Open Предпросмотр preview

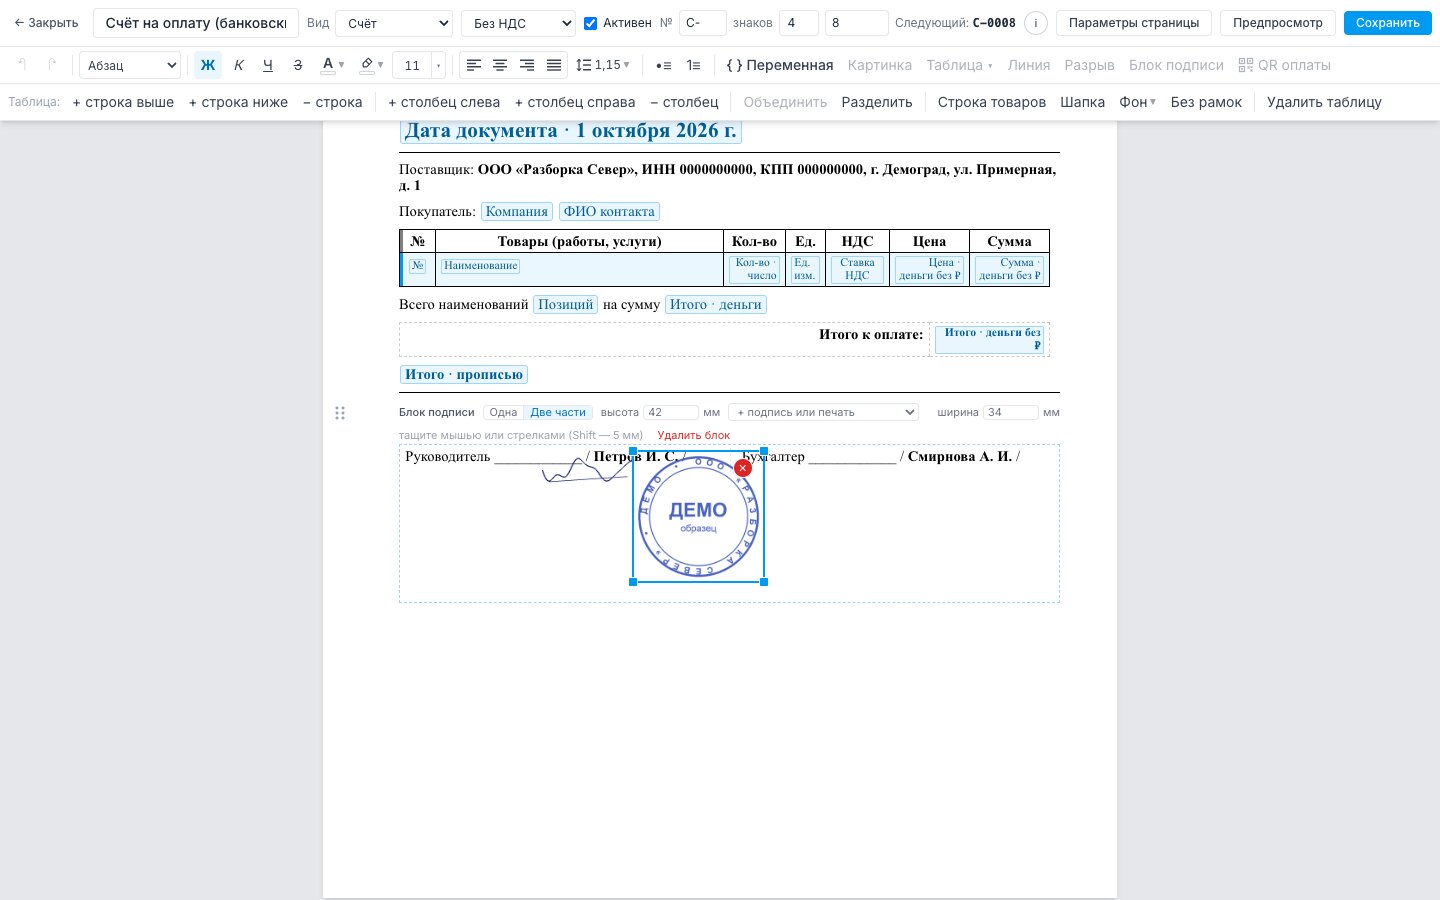(1277, 23)
